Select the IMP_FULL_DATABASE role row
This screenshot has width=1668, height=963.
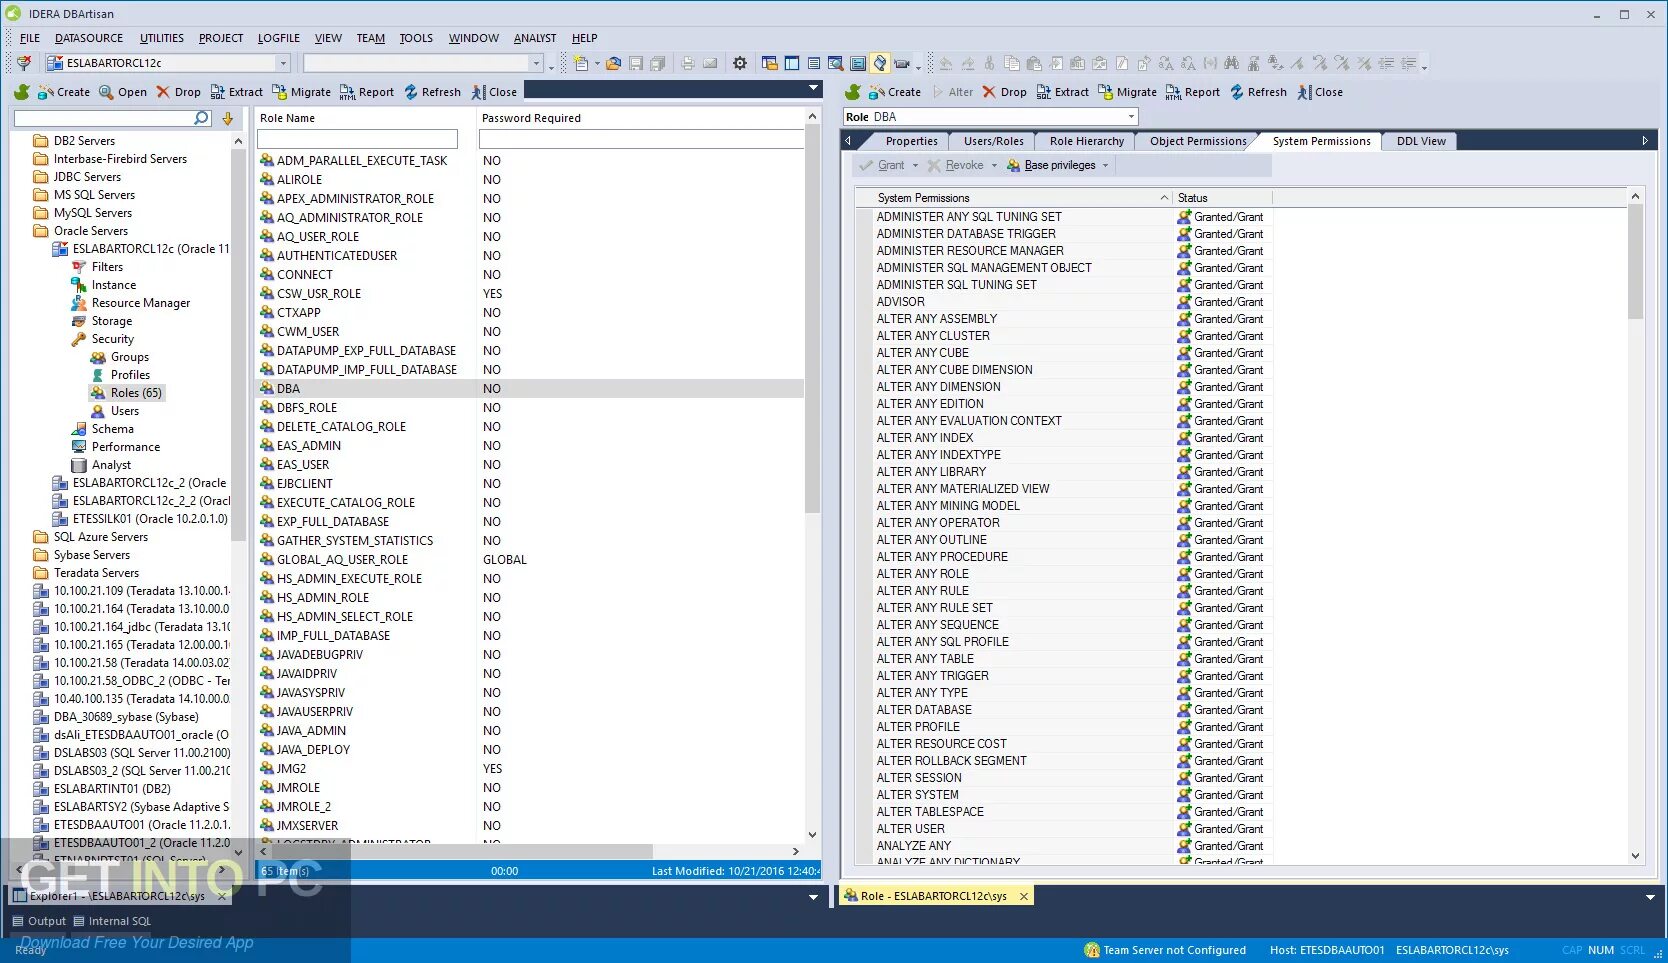(x=530, y=636)
